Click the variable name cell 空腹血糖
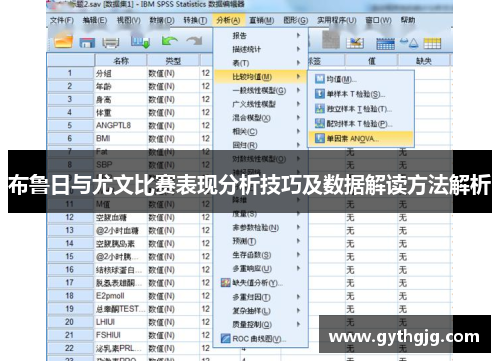 pyautogui.click(x=121, y=217)
